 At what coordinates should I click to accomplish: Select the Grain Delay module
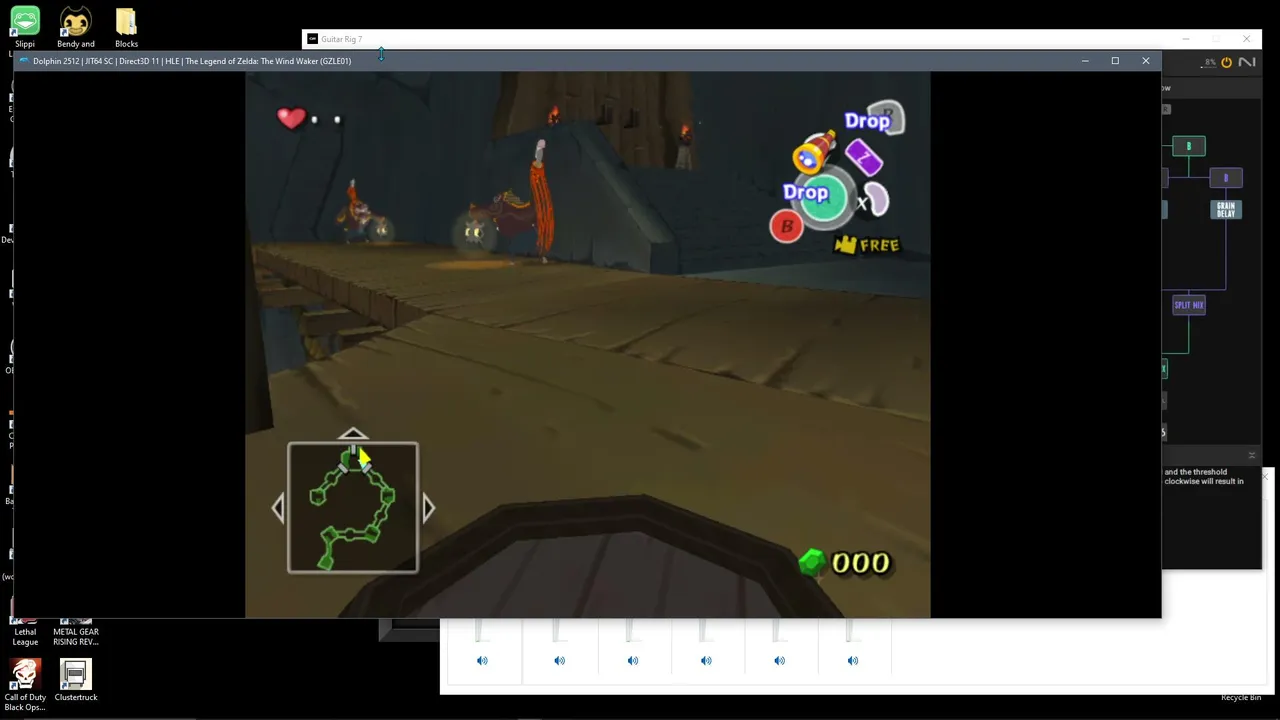click(1226, 210)
